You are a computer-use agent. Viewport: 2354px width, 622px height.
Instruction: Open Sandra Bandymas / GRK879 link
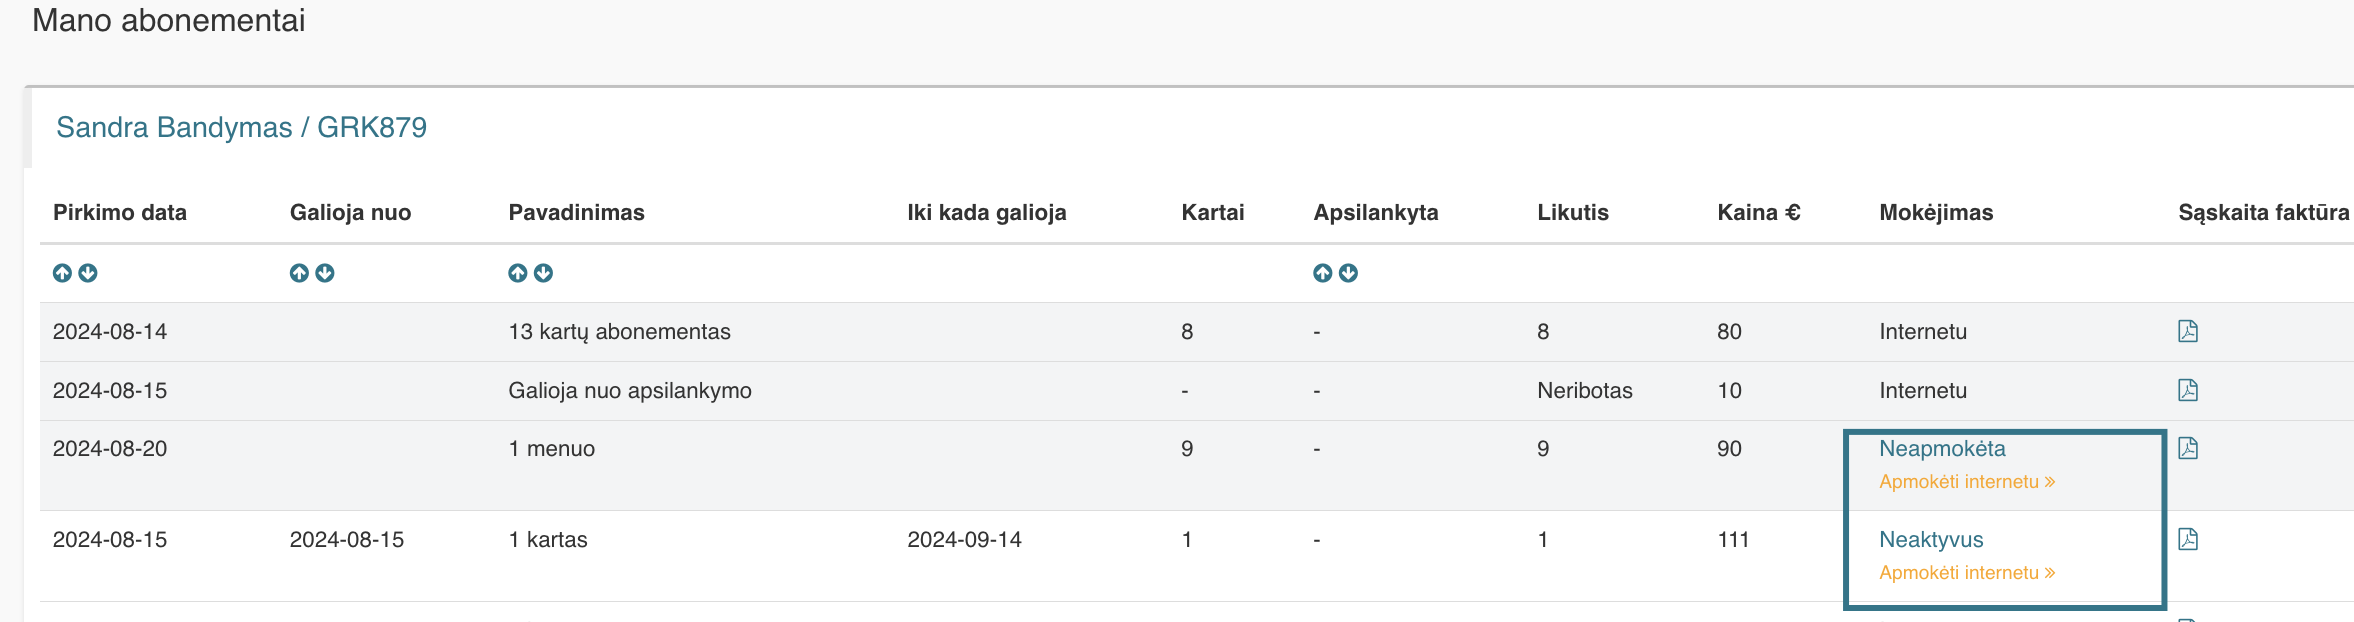(x=241, y=128)
